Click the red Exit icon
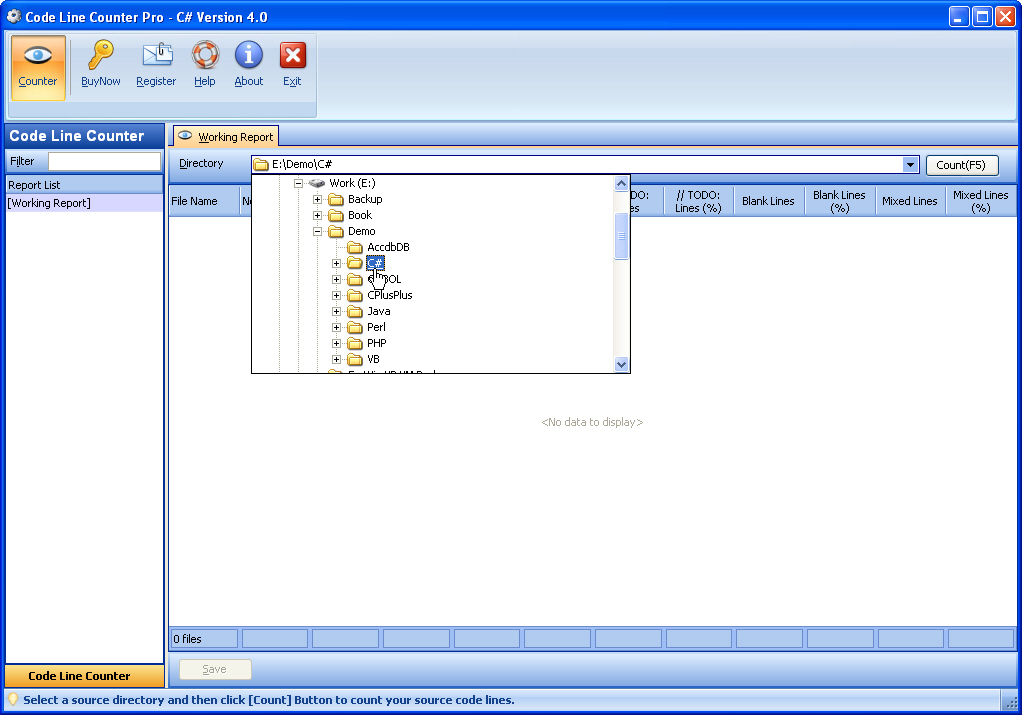The image size is (1022, 715). click(293, 55)
